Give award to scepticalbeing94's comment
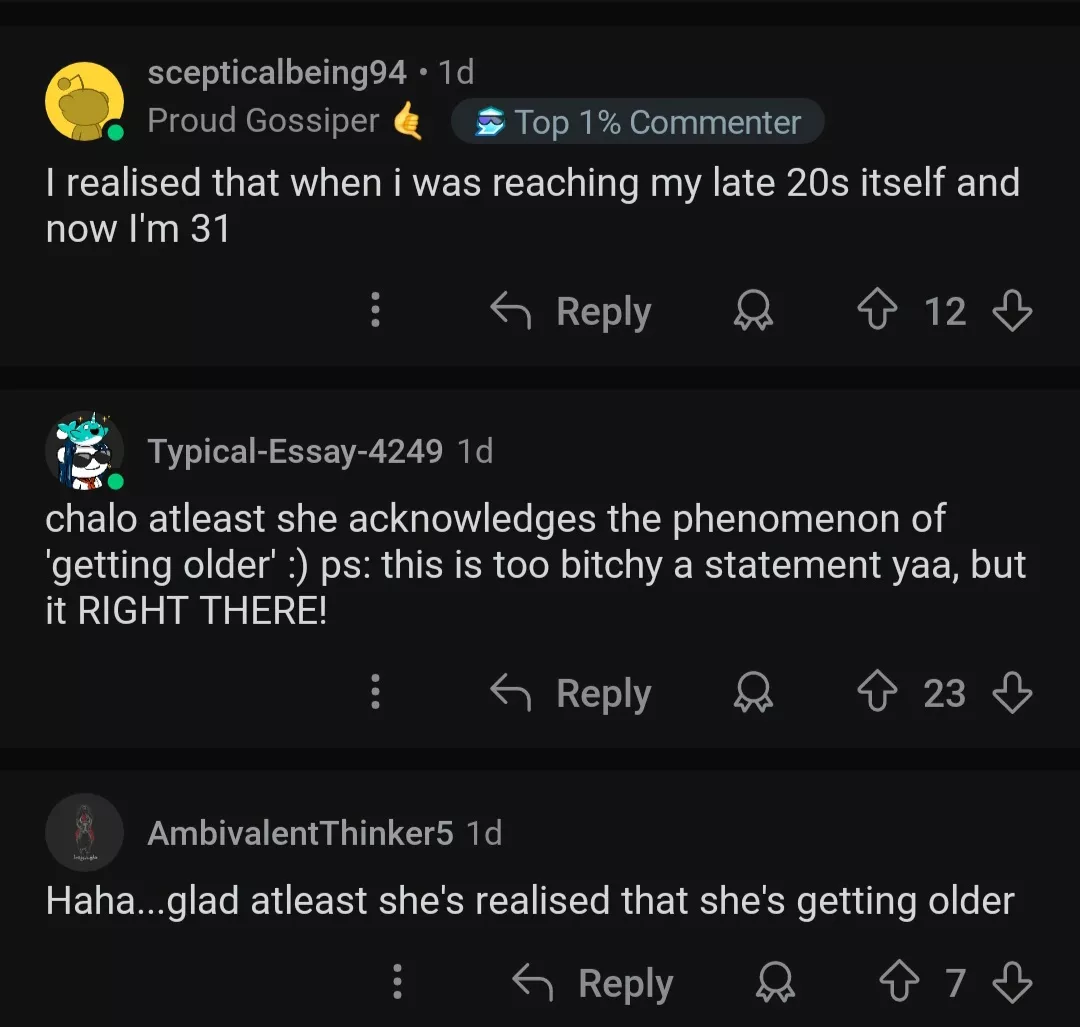The height and width of the screenshot is (1027, 1080). [753, 311]
